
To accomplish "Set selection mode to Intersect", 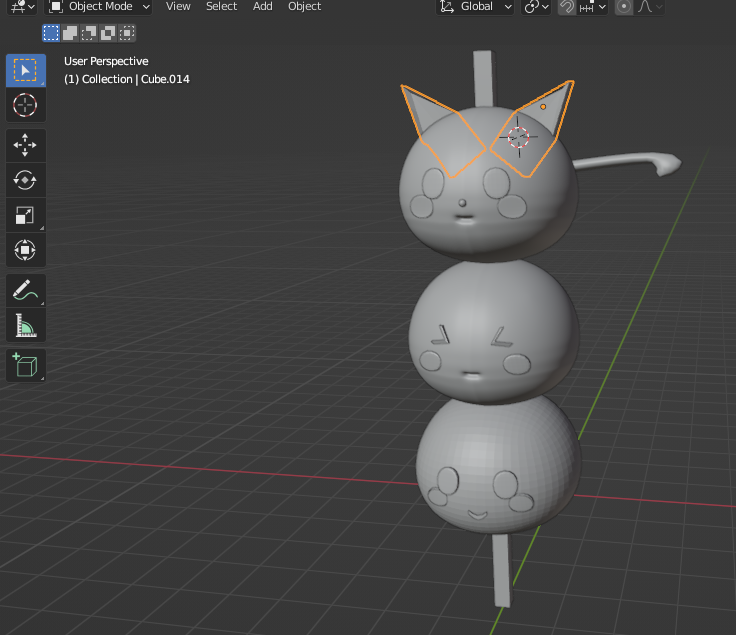I will [127, 33].
